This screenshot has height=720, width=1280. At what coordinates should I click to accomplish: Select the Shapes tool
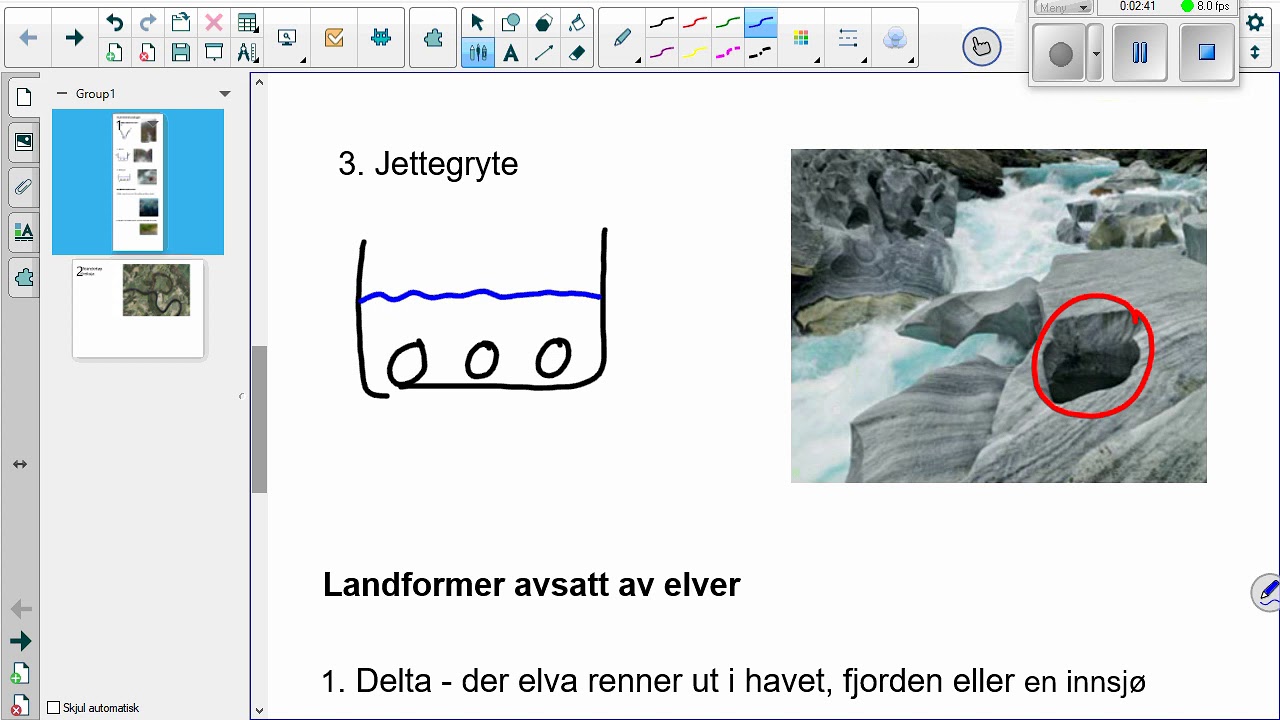tap(510, 22)
